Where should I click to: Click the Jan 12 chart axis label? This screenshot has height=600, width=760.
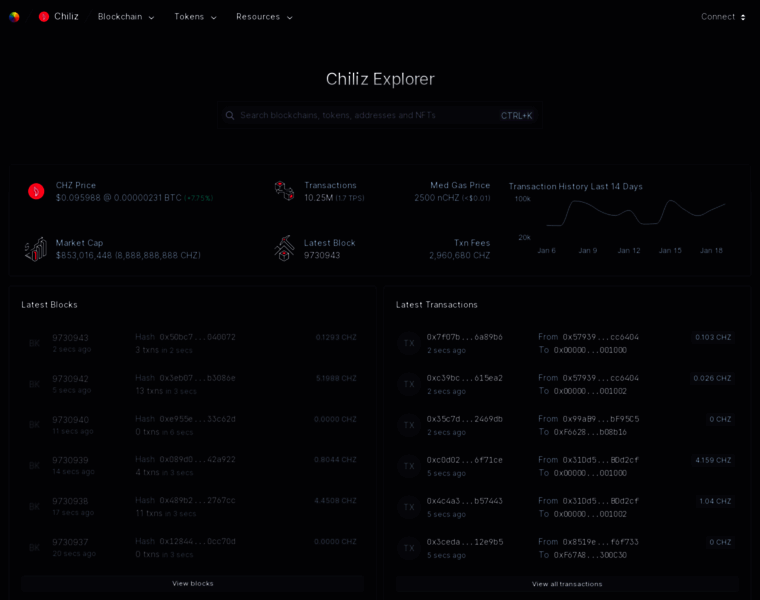(629, 251)
